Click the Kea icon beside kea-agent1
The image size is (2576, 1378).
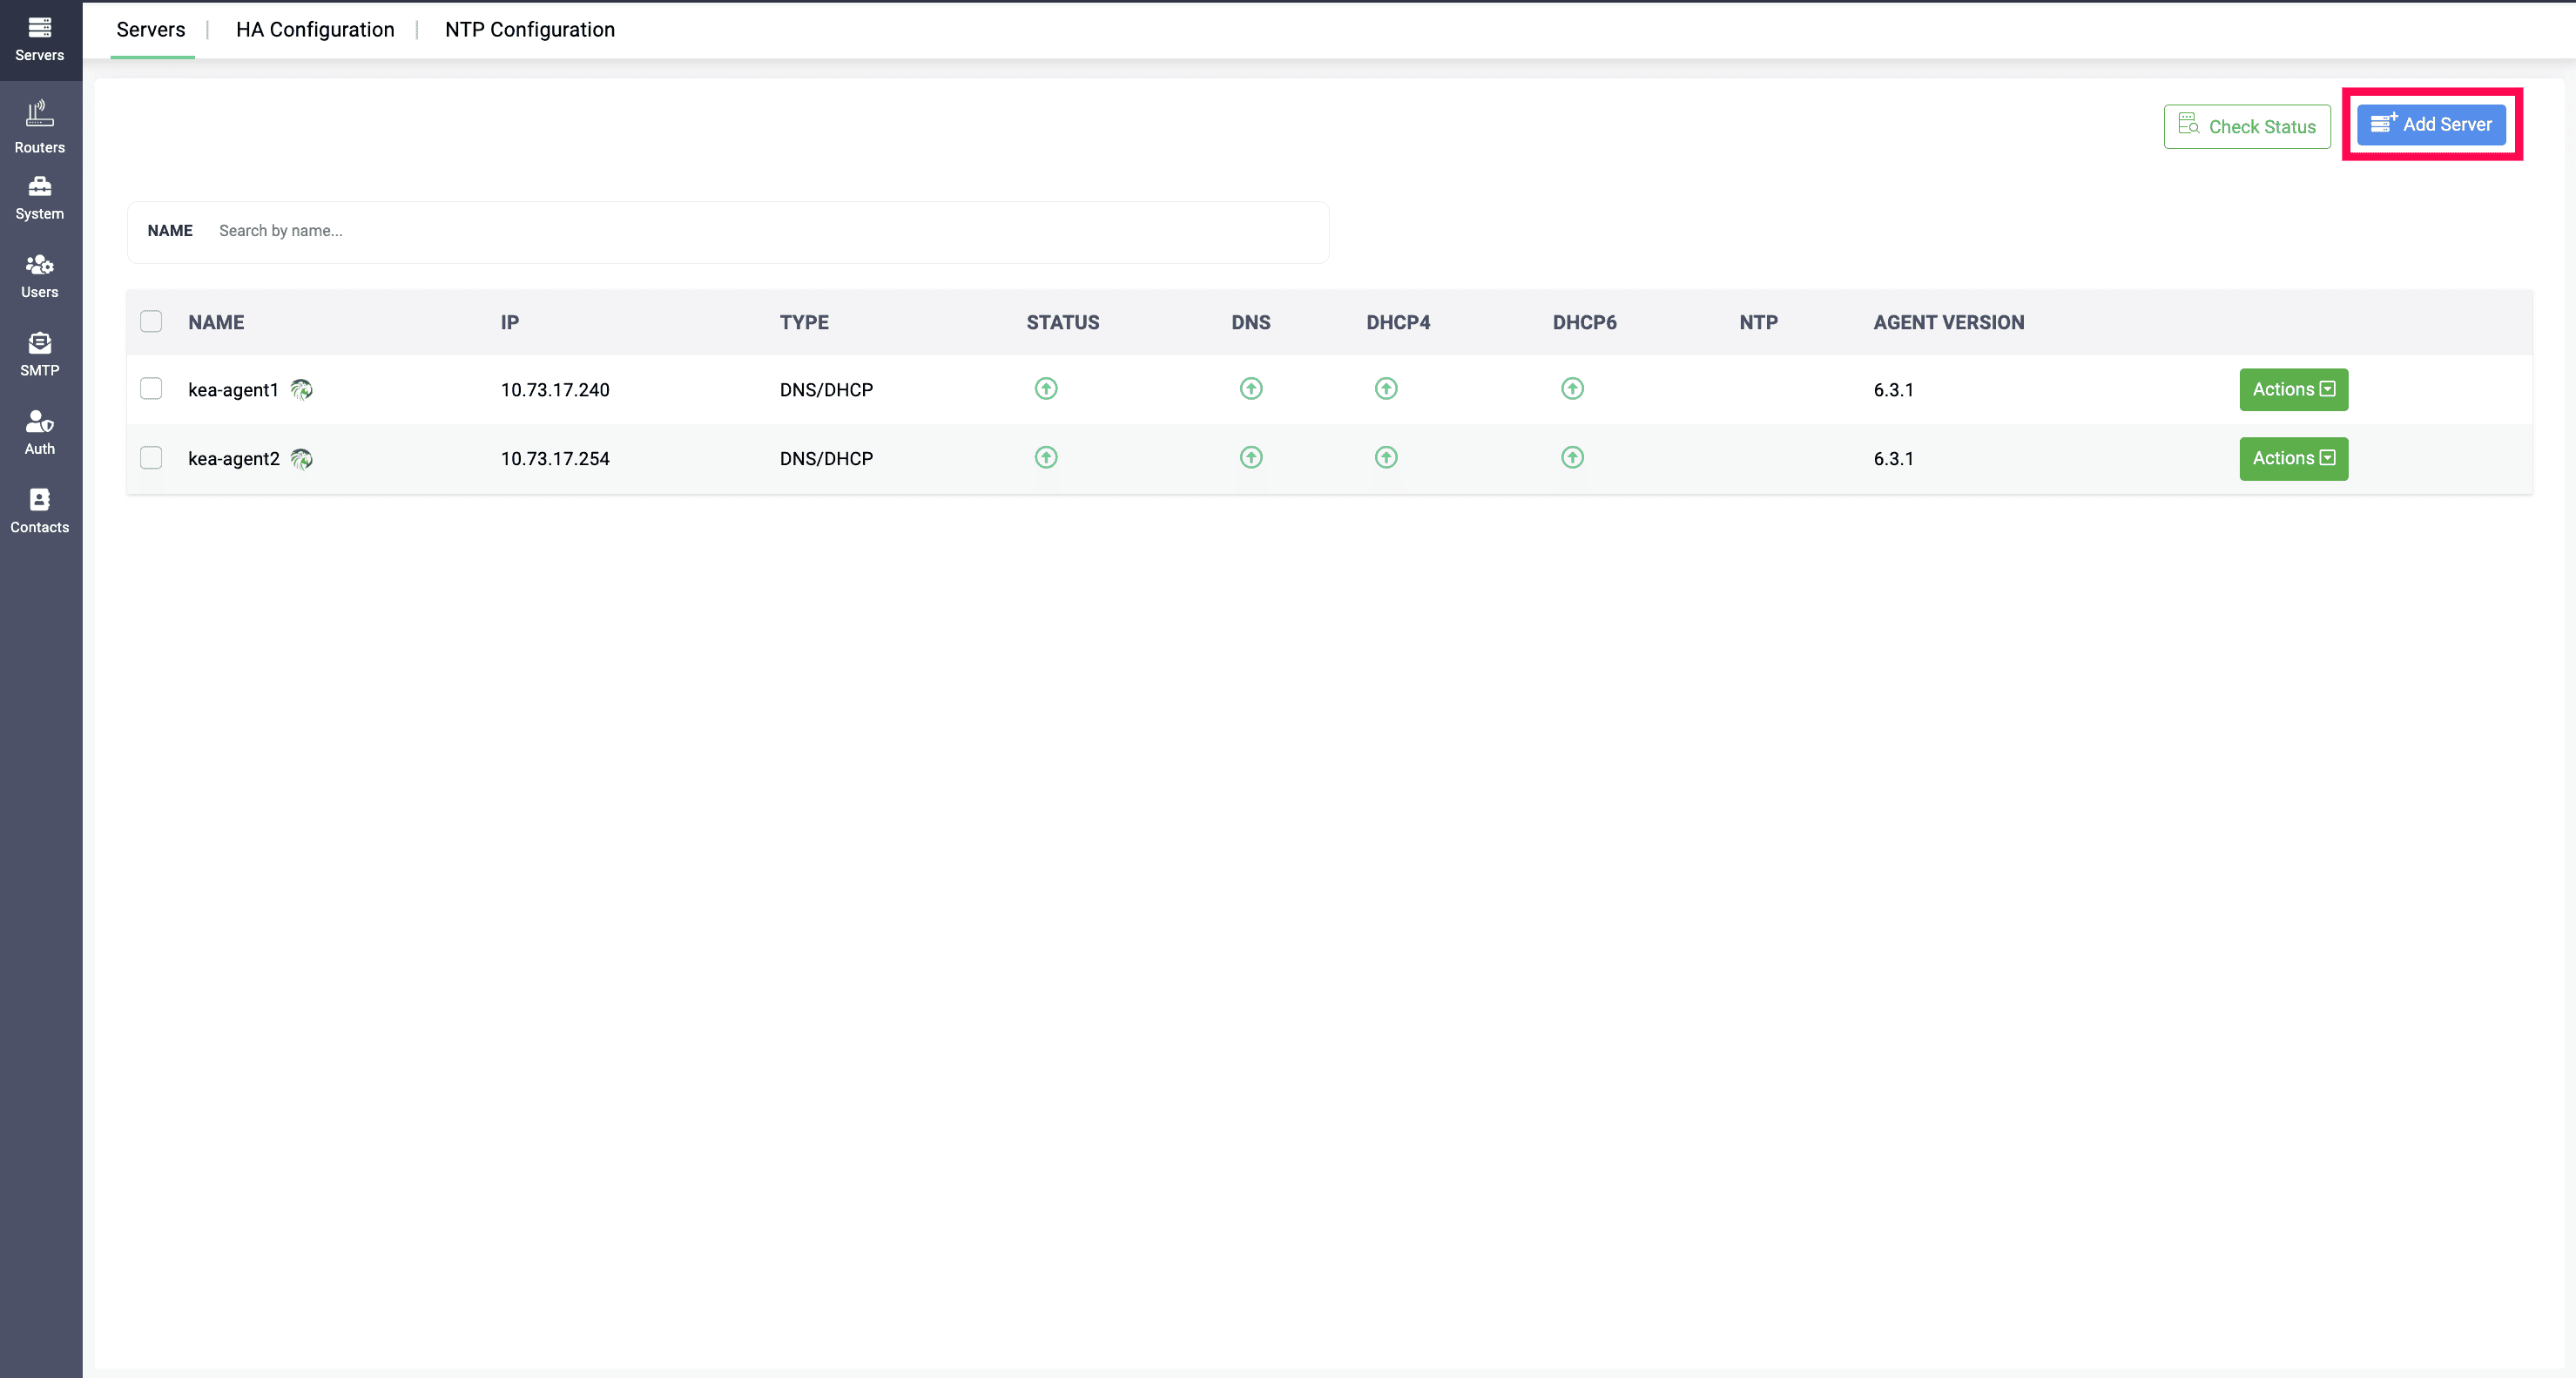301,390
